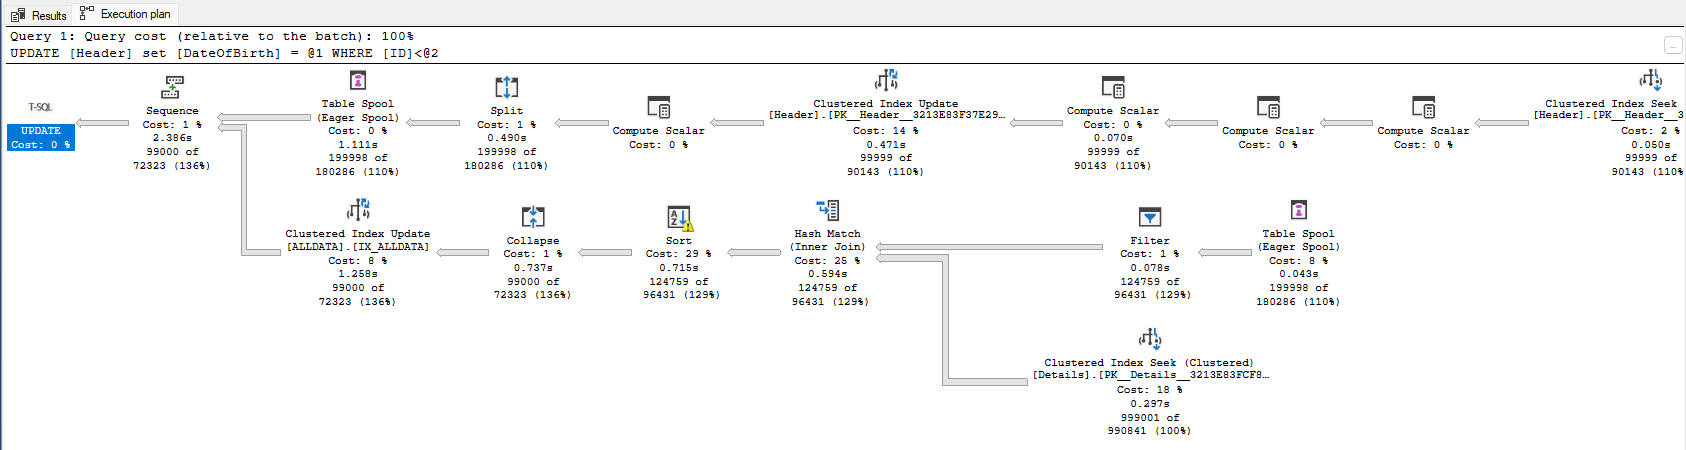This screenshot has height=450, width=1686.
Task: Select the Compute Scalar icon beside Clustered Index Seek
Action: [x=1424, y=108]
